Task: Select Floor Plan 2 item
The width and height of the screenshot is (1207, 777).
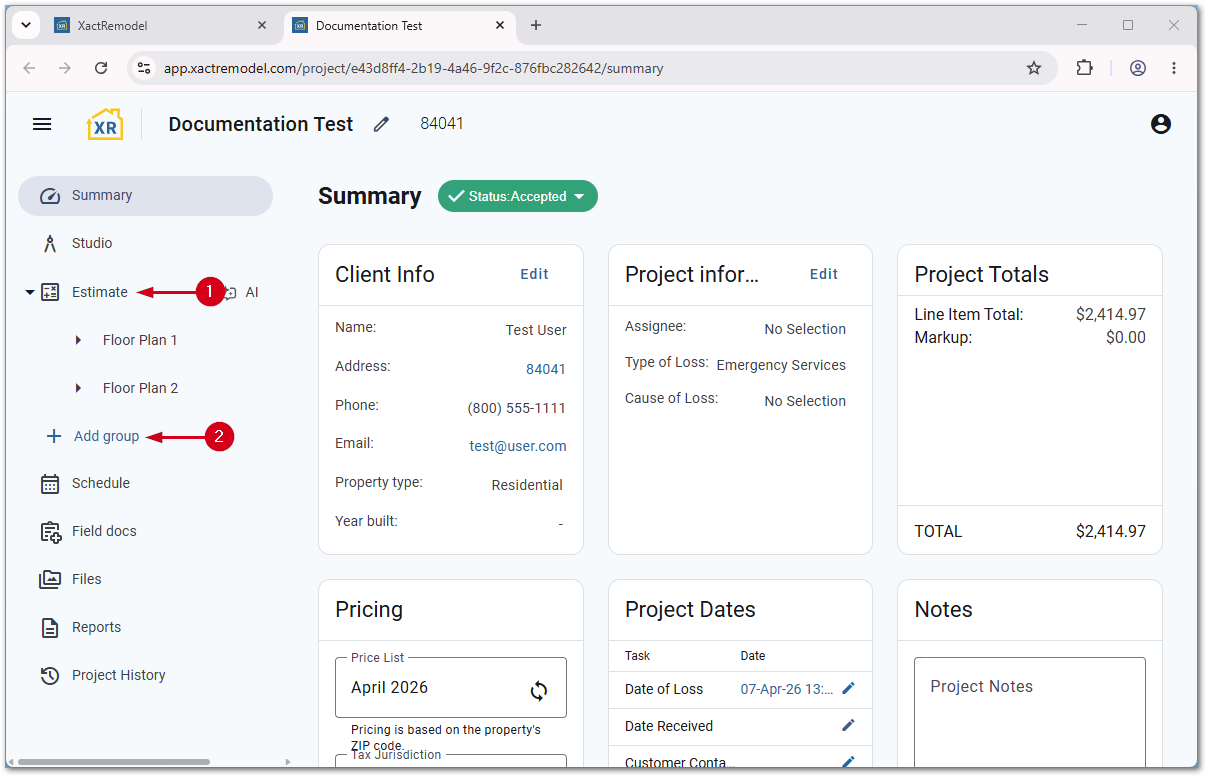Action: tap(140, 388)
